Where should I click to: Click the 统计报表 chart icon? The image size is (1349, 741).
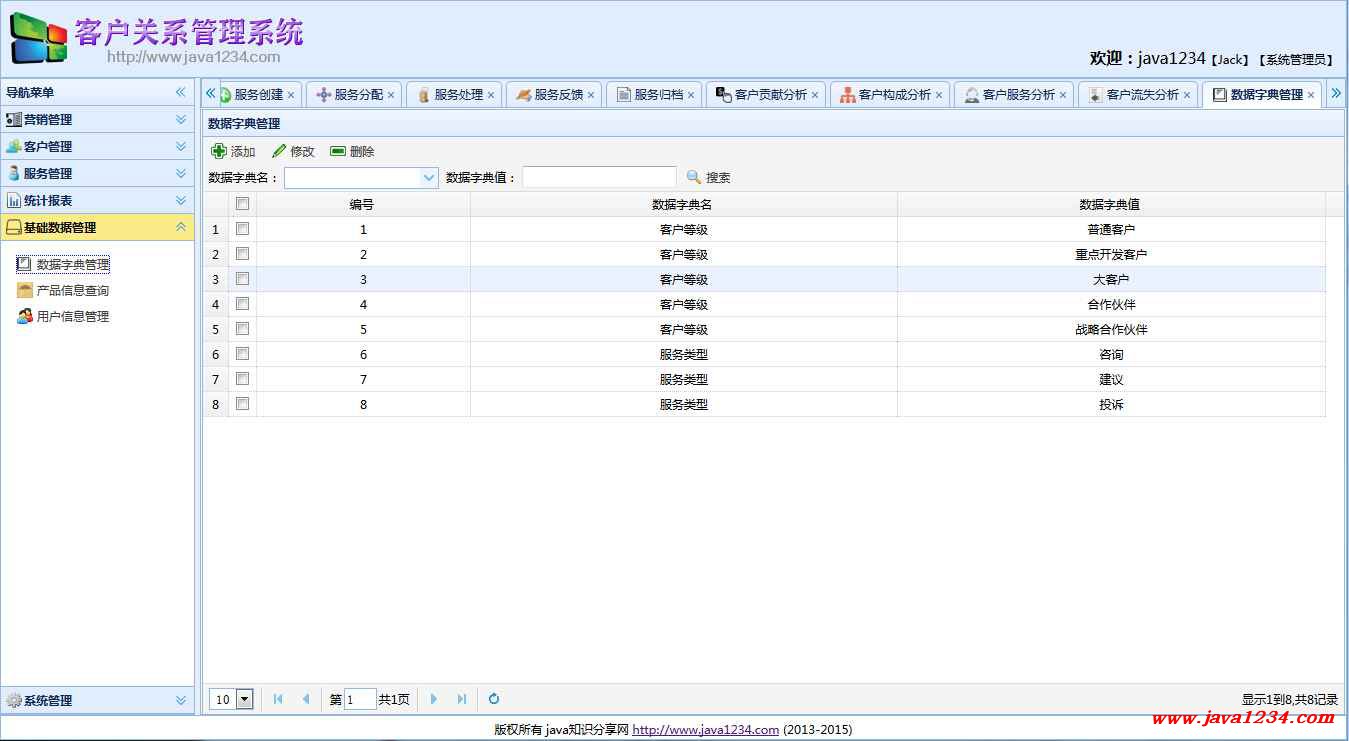pos(13,200)
